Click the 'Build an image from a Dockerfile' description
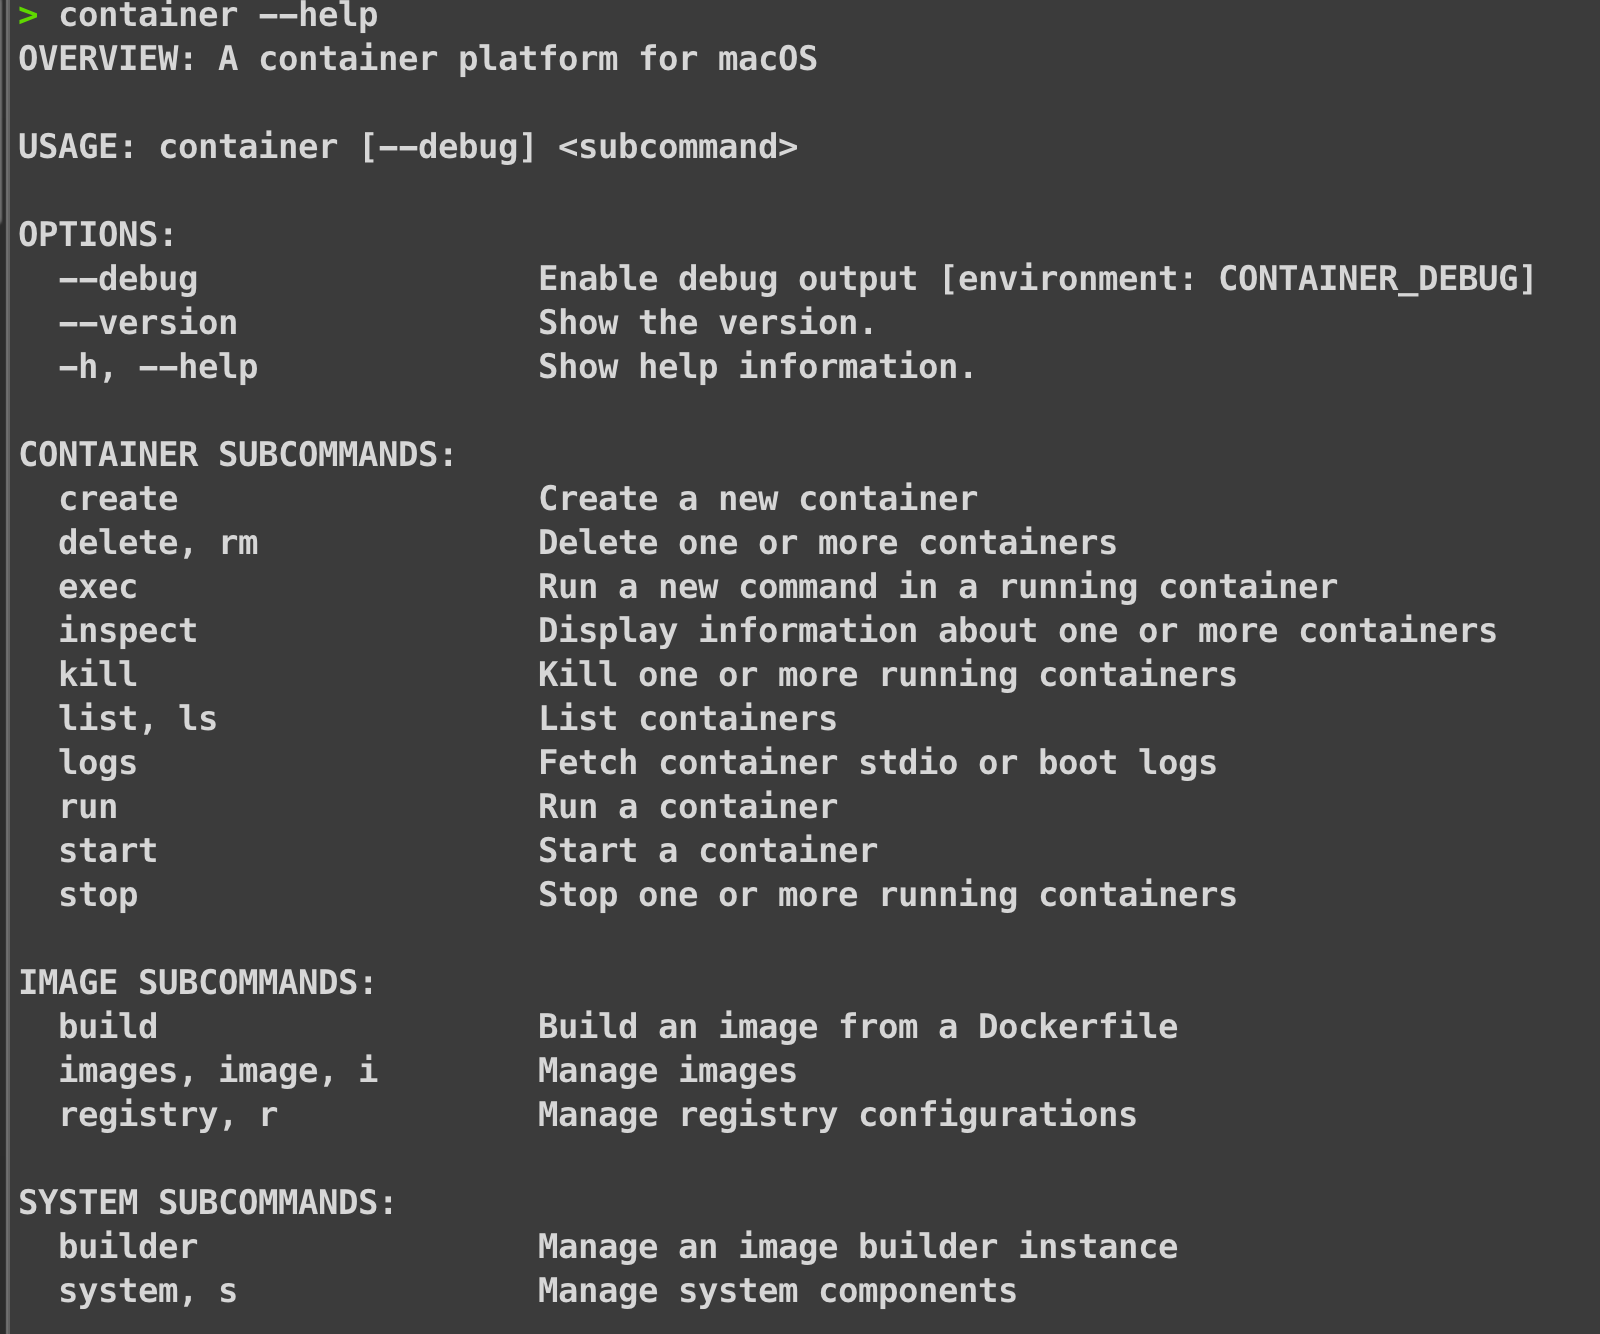Viewport: 1600px width, 1334px height. (857, 1027)
